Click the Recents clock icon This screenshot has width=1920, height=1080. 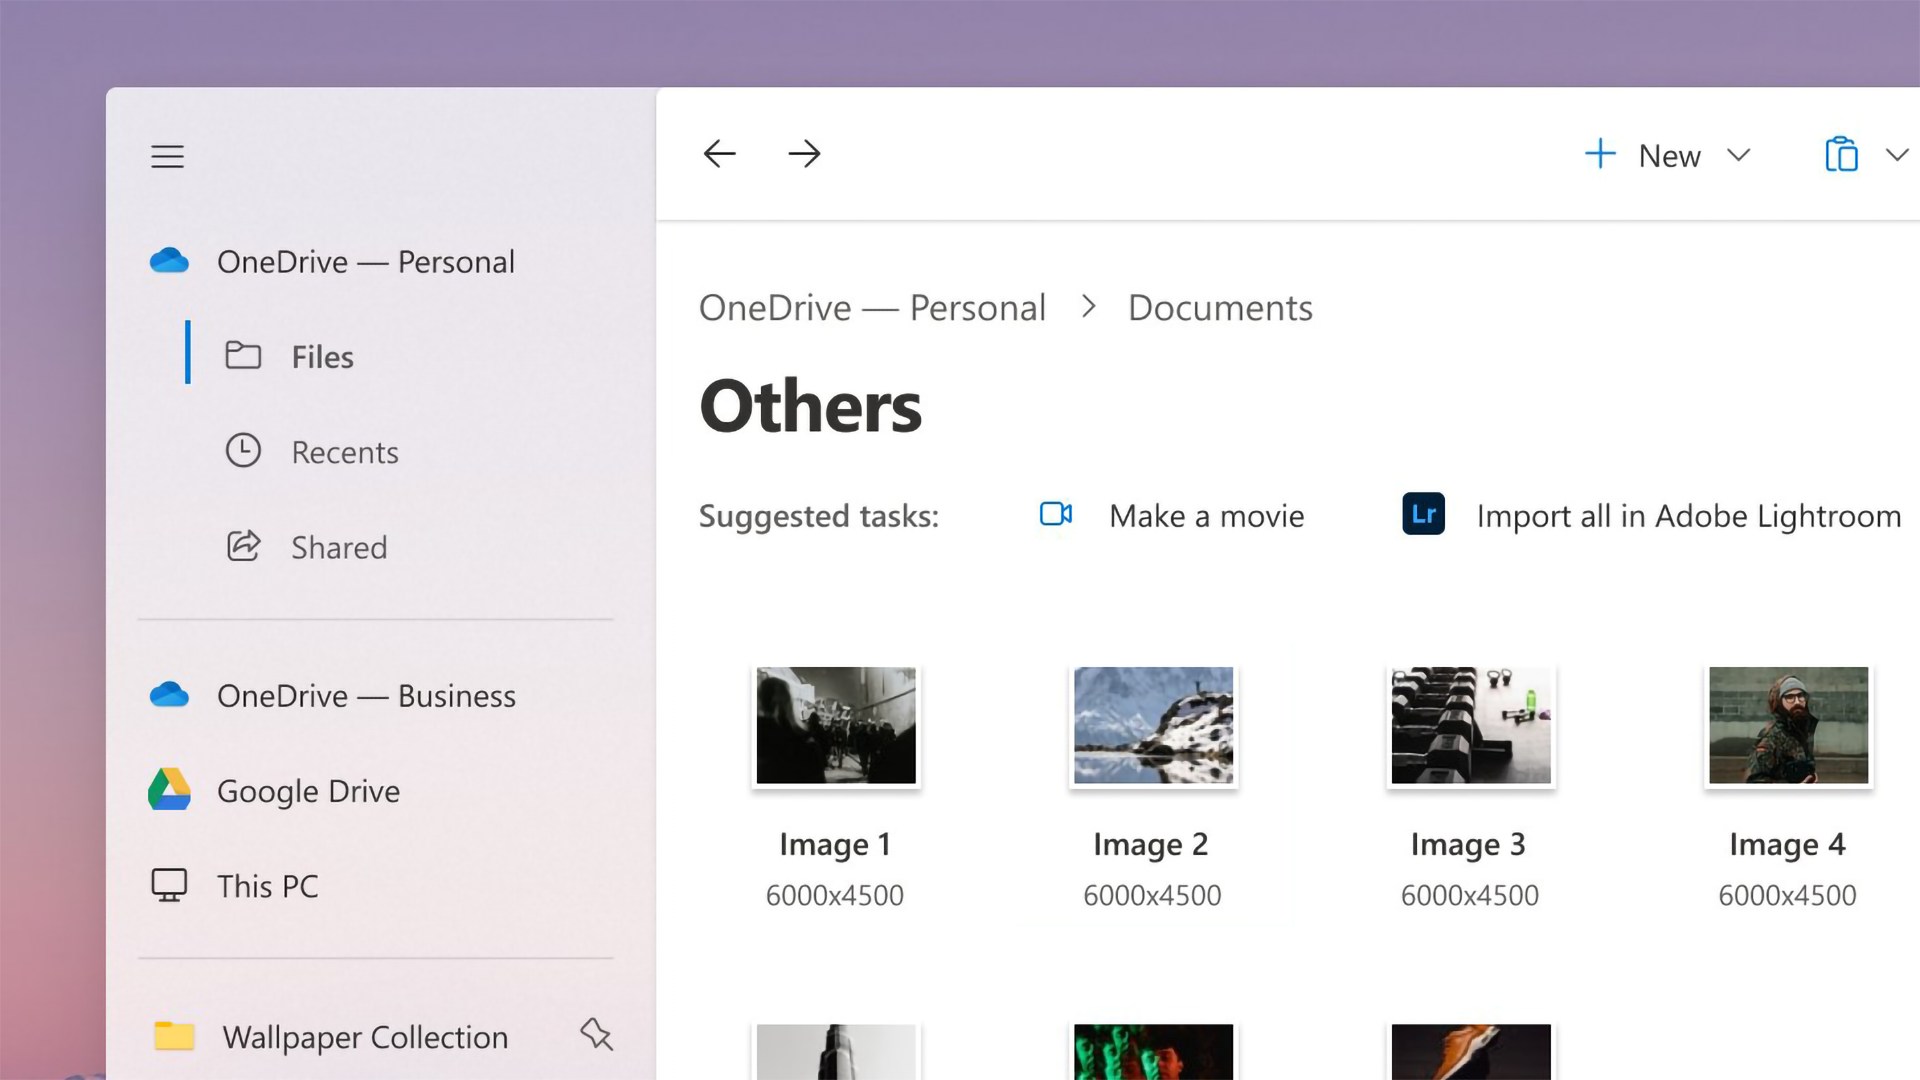[x=243, y=451]
